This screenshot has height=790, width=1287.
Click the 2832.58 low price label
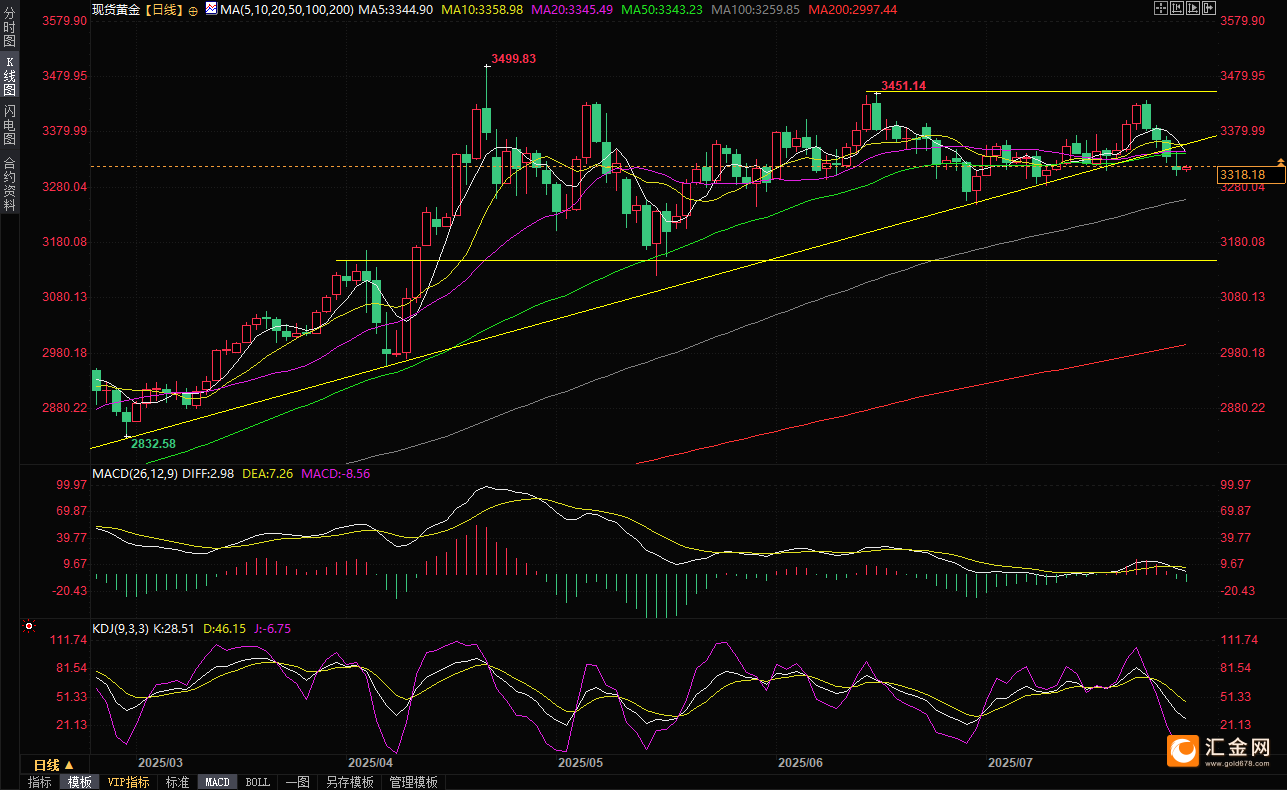pyautogui.click(x=154, y=443)
